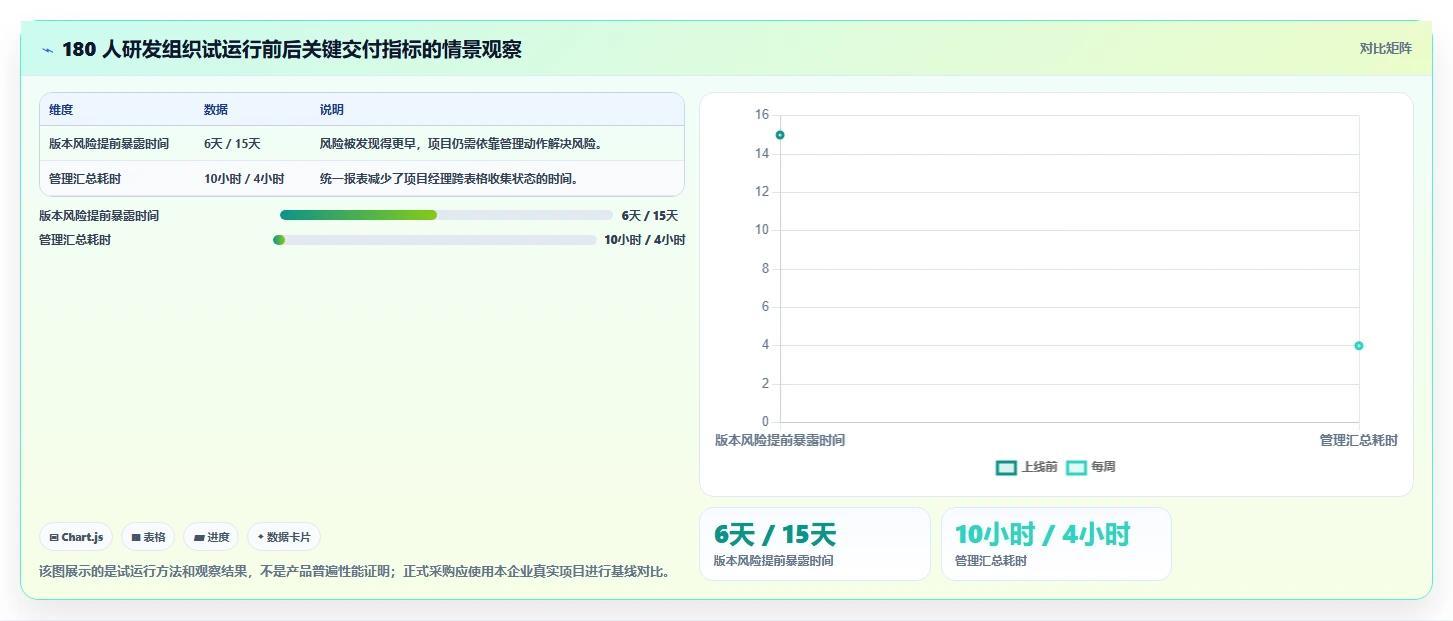Click x-axis label 管理汇总耗时
This screenshot has width=1453, height=621.
(x=1358, y=440)
